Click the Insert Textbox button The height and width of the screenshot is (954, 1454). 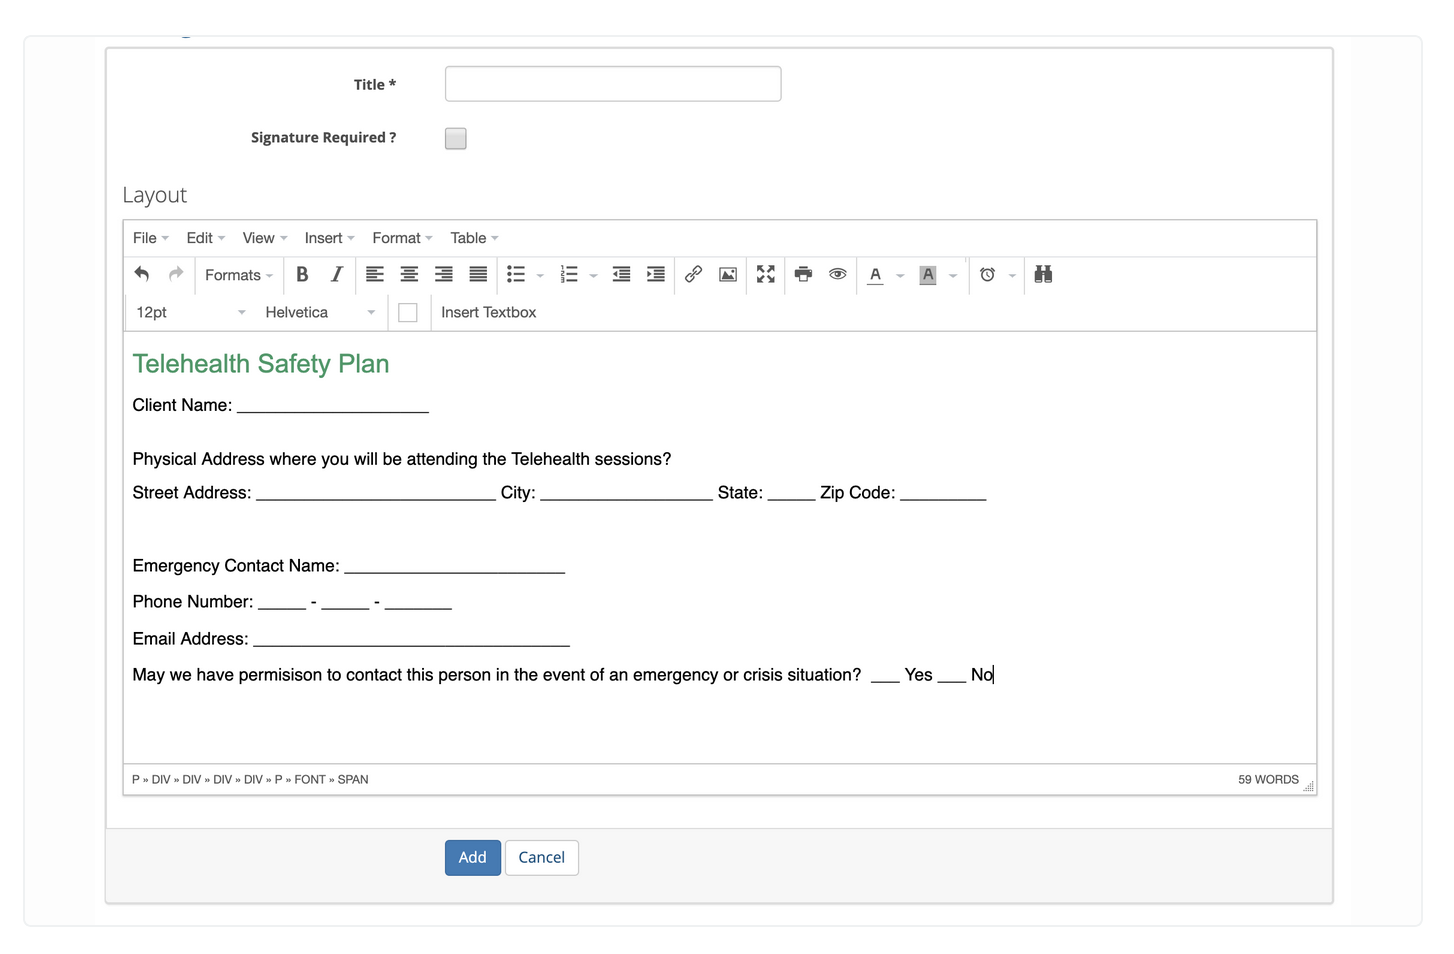pyautogui.click(x=489, y=313)
